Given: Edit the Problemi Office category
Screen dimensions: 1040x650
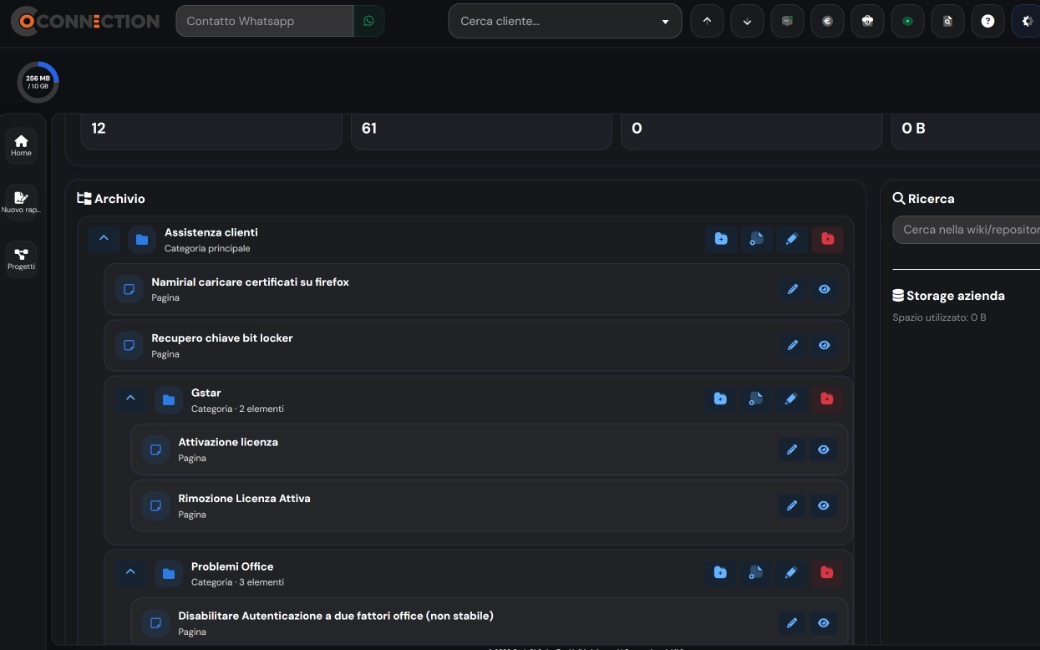Looking at the screenshot, I should [791, 572].
